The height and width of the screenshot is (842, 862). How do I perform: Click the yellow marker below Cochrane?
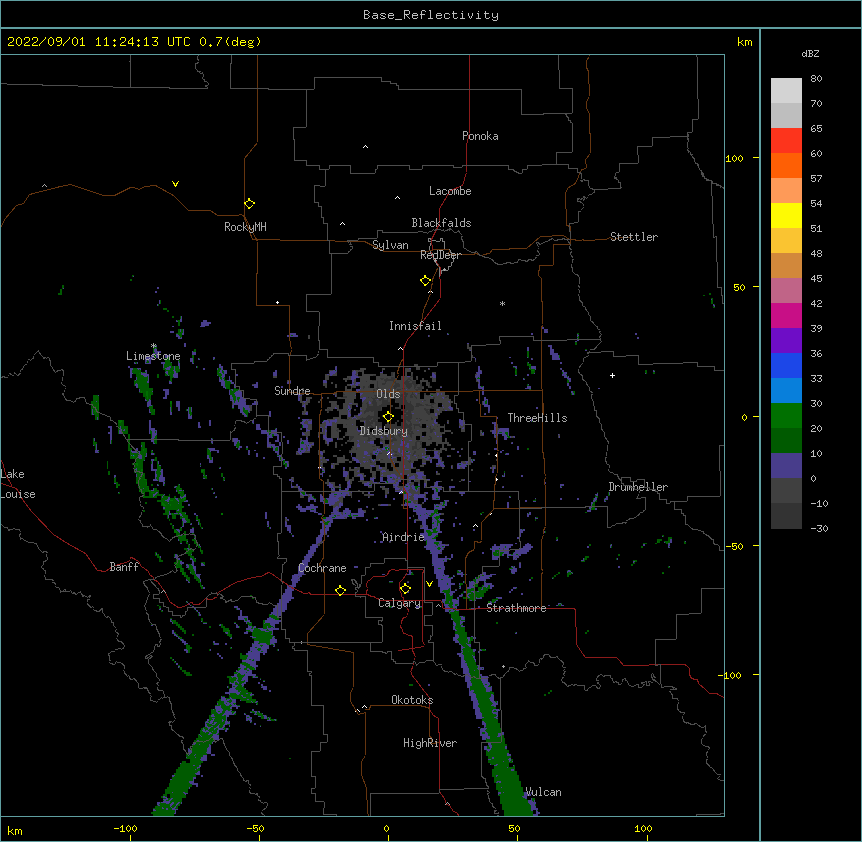click(x=340, y=590)
